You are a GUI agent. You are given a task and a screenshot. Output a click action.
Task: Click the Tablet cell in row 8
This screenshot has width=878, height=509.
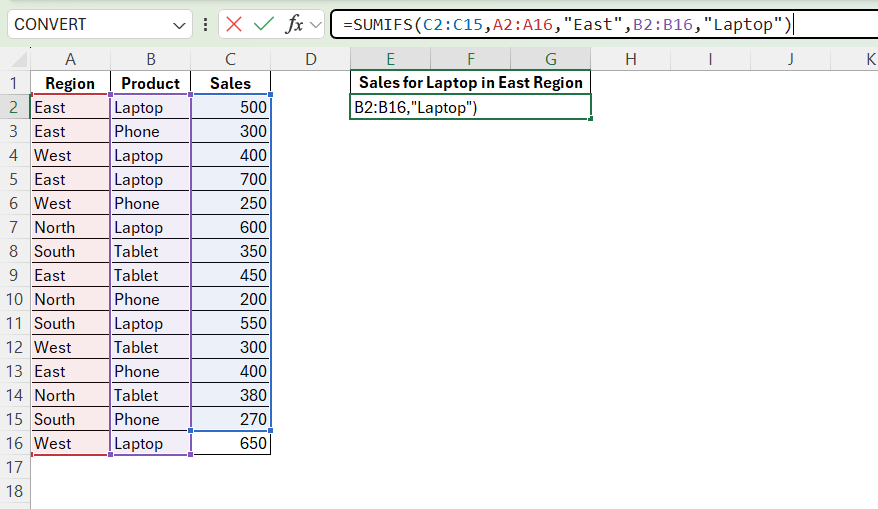150,251
